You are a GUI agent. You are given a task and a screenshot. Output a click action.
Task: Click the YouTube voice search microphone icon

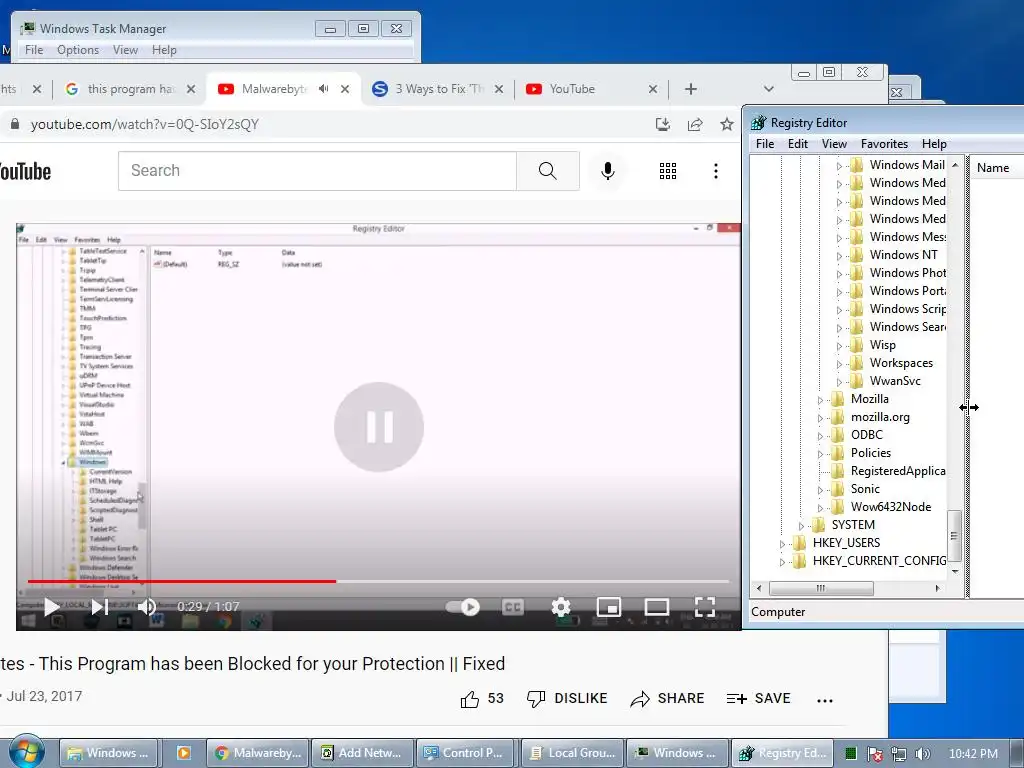point(607,171)
